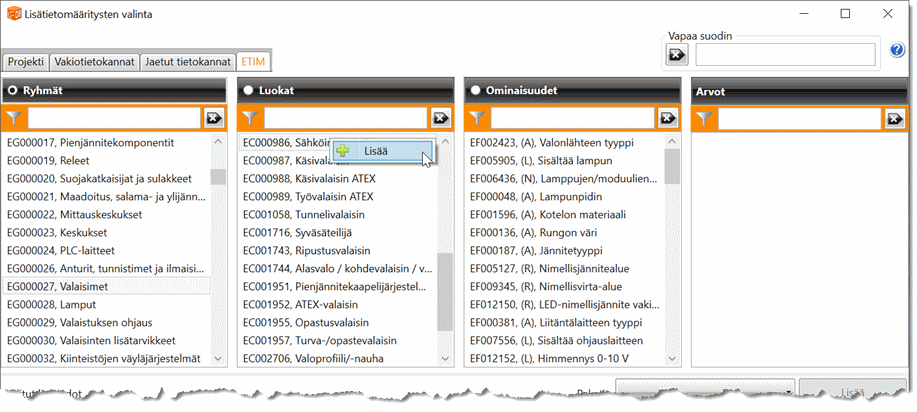
Task: Select the Ominaisuudet radio button
Action: 474,90
